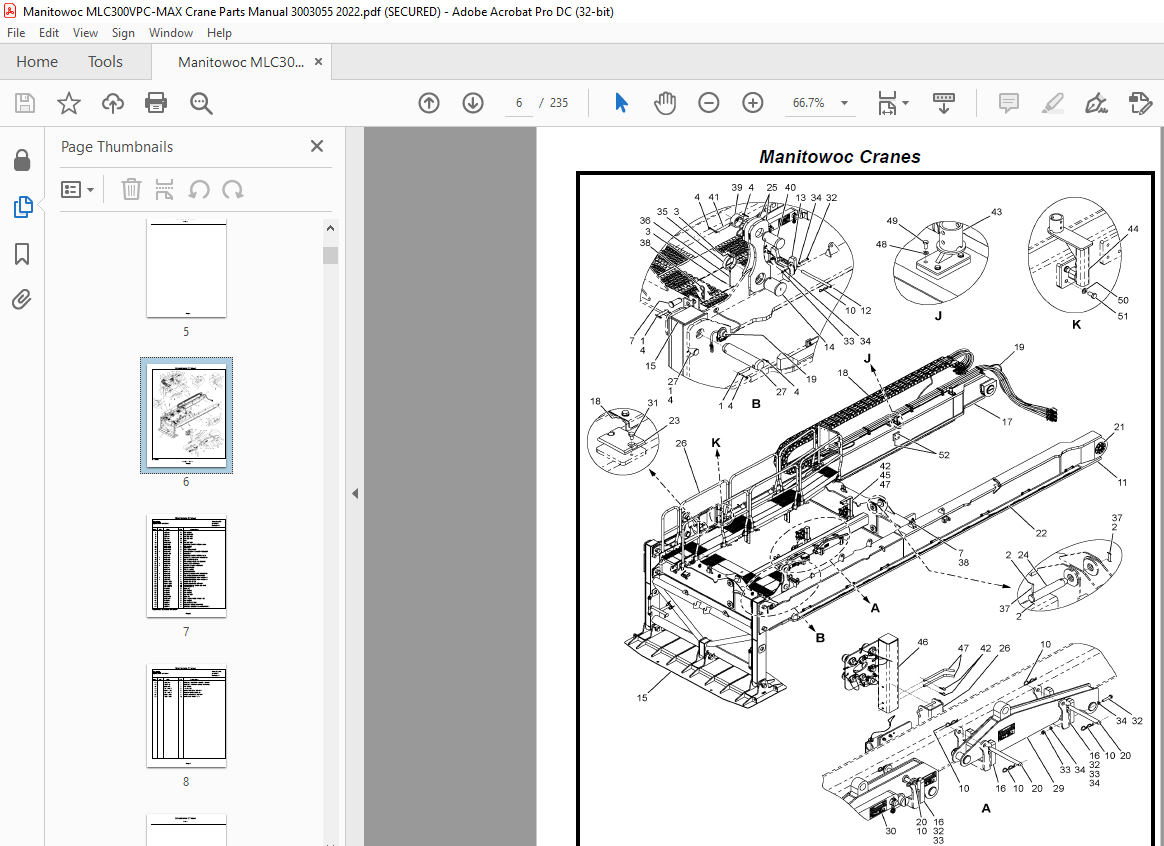Viewport: 1164px width, 846px height.
Task: Click the Manitowoc Cranes page heading
Action: [840, 157]
